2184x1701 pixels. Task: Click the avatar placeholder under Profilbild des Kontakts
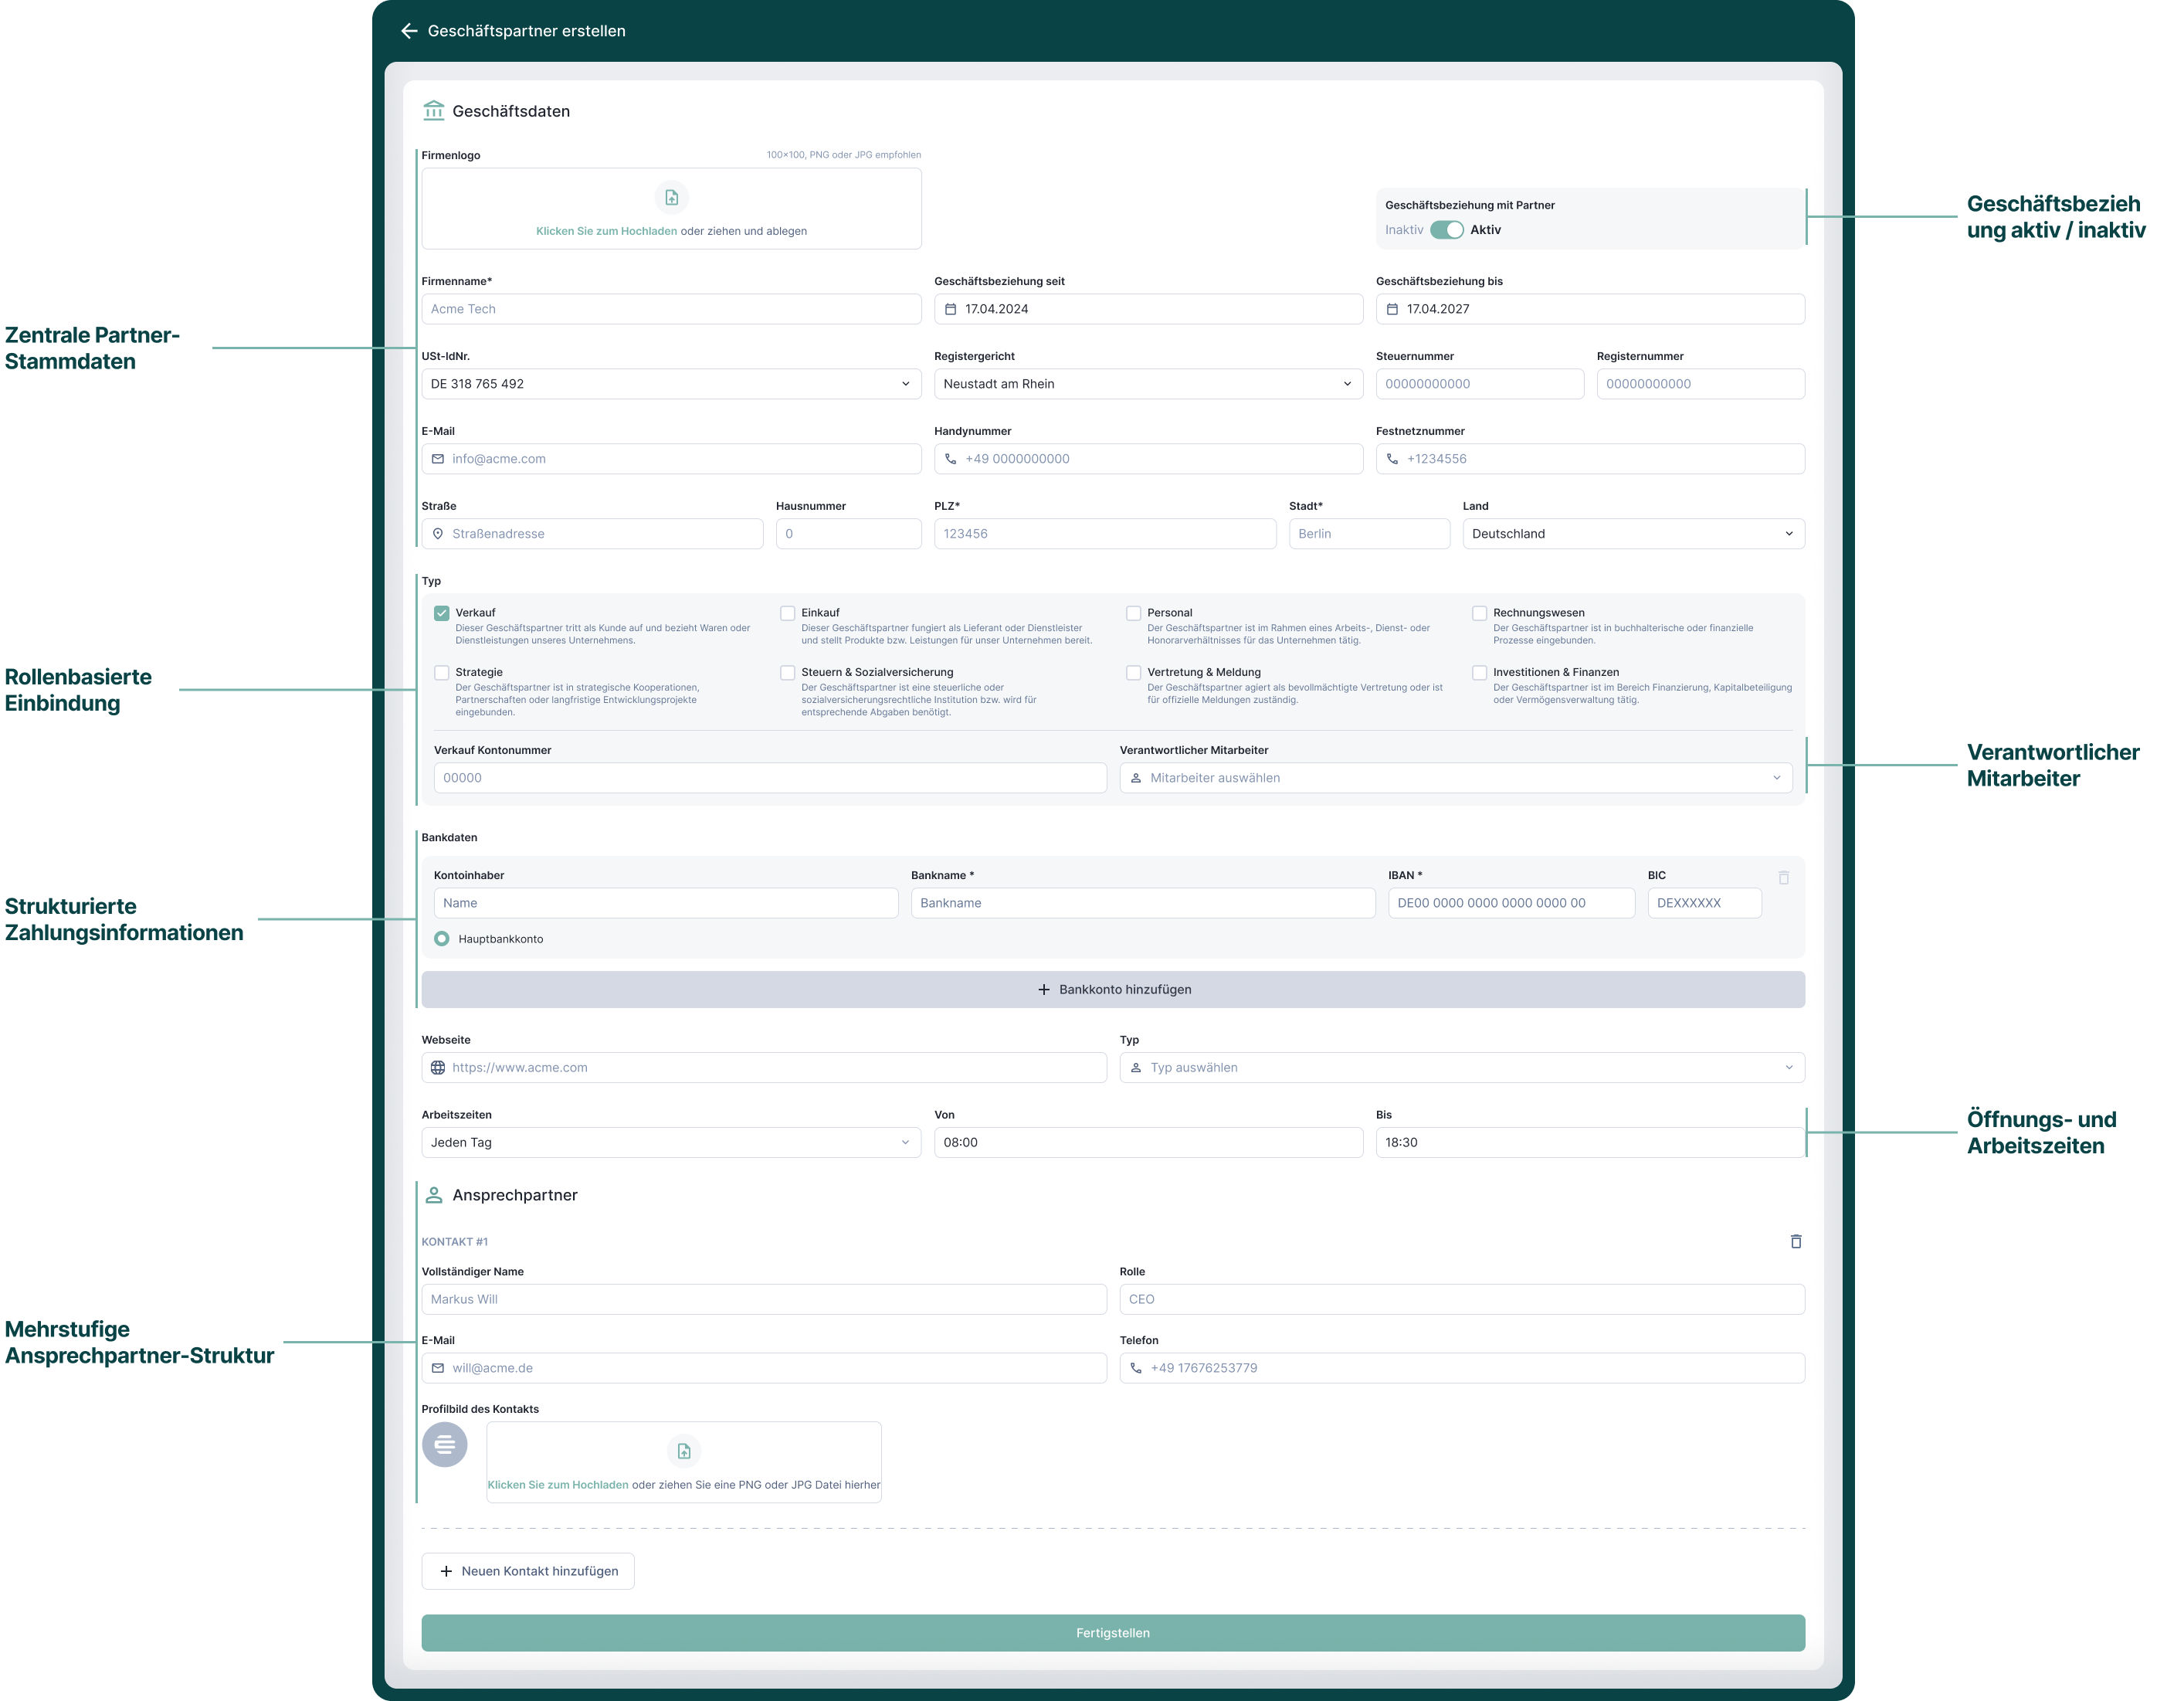(444, 1444)
